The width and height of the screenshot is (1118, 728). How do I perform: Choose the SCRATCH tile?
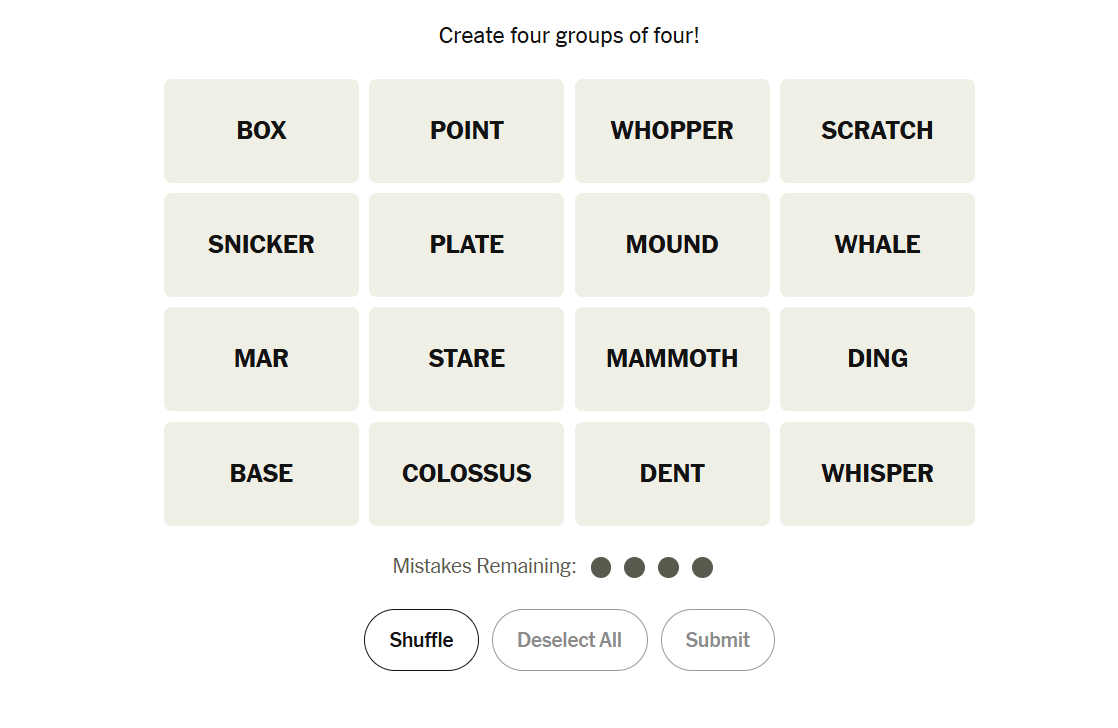coord(877,131)
